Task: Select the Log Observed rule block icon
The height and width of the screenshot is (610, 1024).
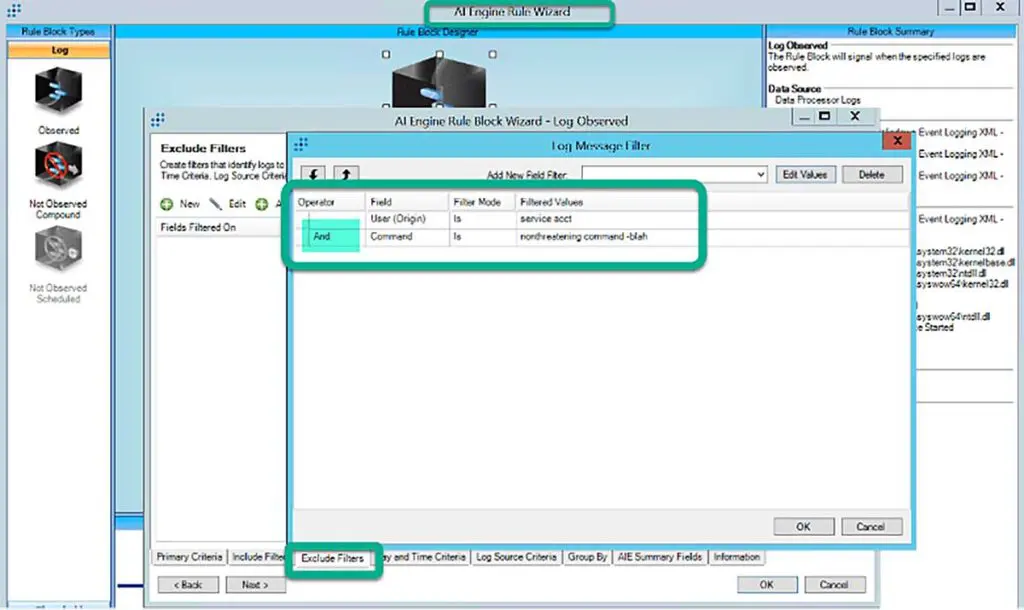Action: click(x=58, y=92)
